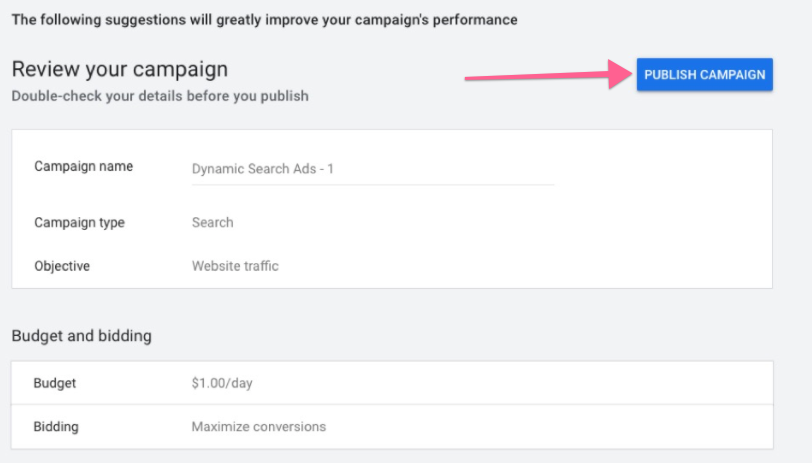Click the Search campaign type value
The height and width of the screenshot is (463, 812).
pyautogui.click(x=212, y=222)
